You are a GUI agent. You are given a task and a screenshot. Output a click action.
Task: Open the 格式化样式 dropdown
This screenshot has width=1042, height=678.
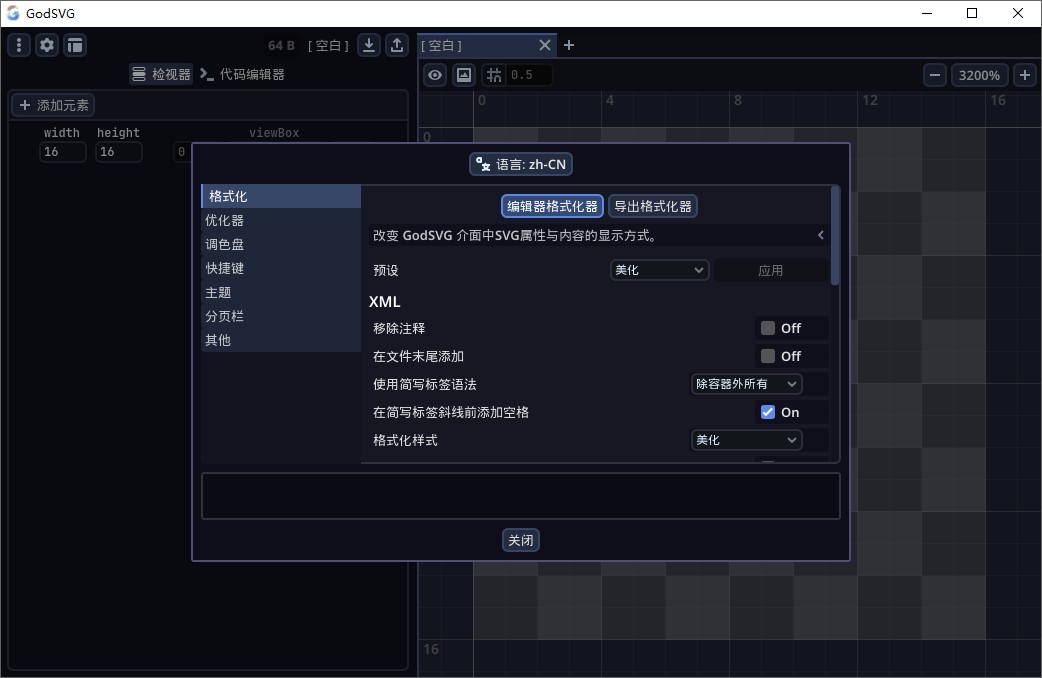click(746, 440)
